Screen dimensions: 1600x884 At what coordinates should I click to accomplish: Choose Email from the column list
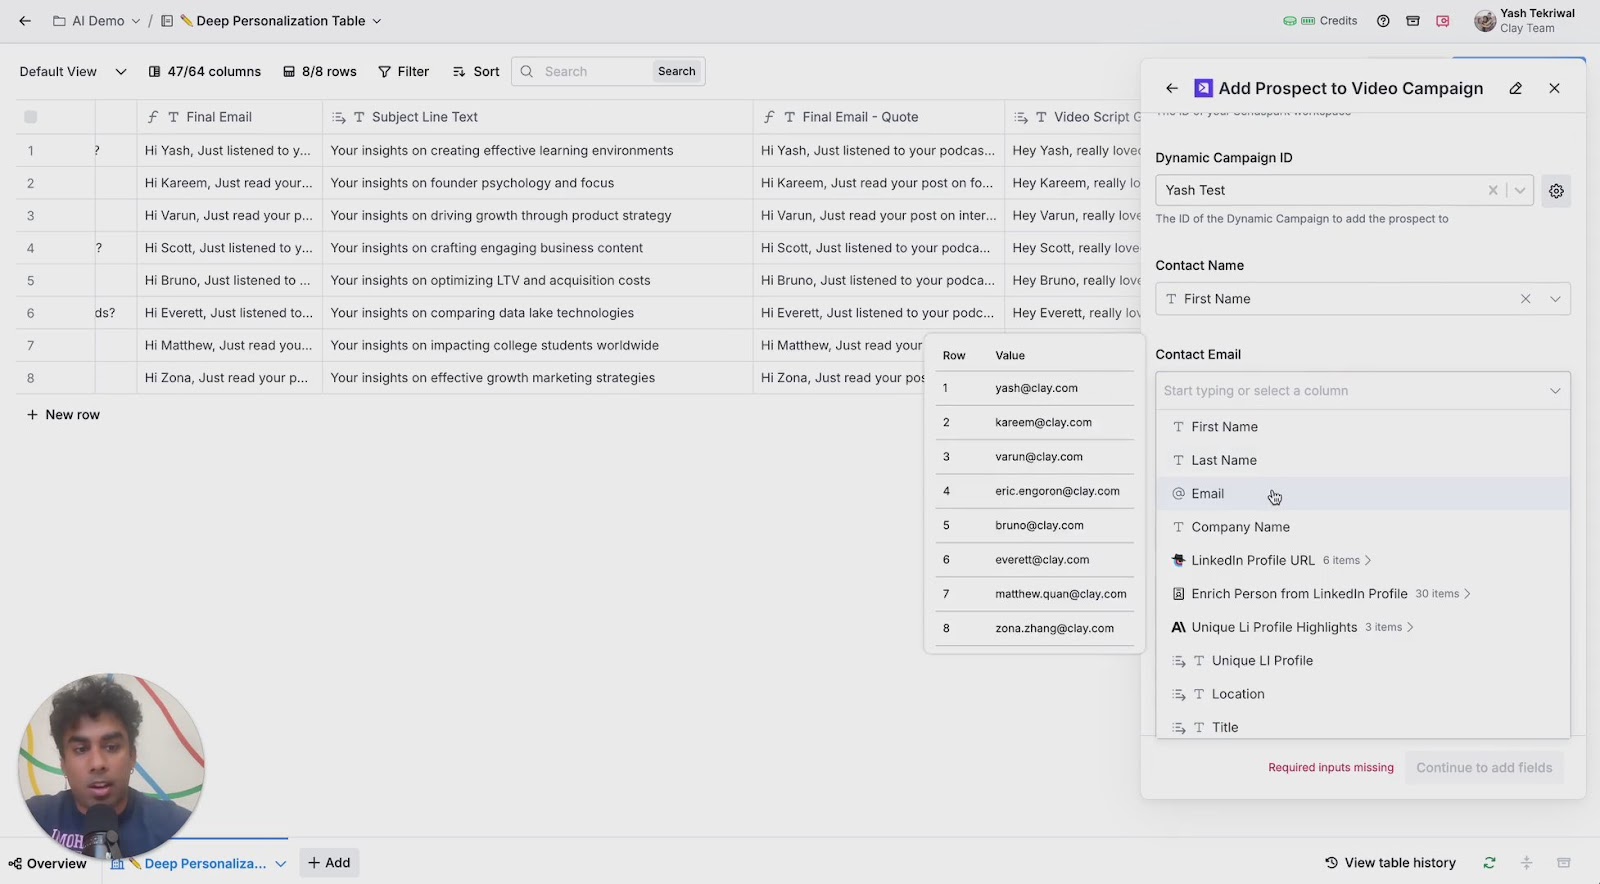[x=1363, y=494]
